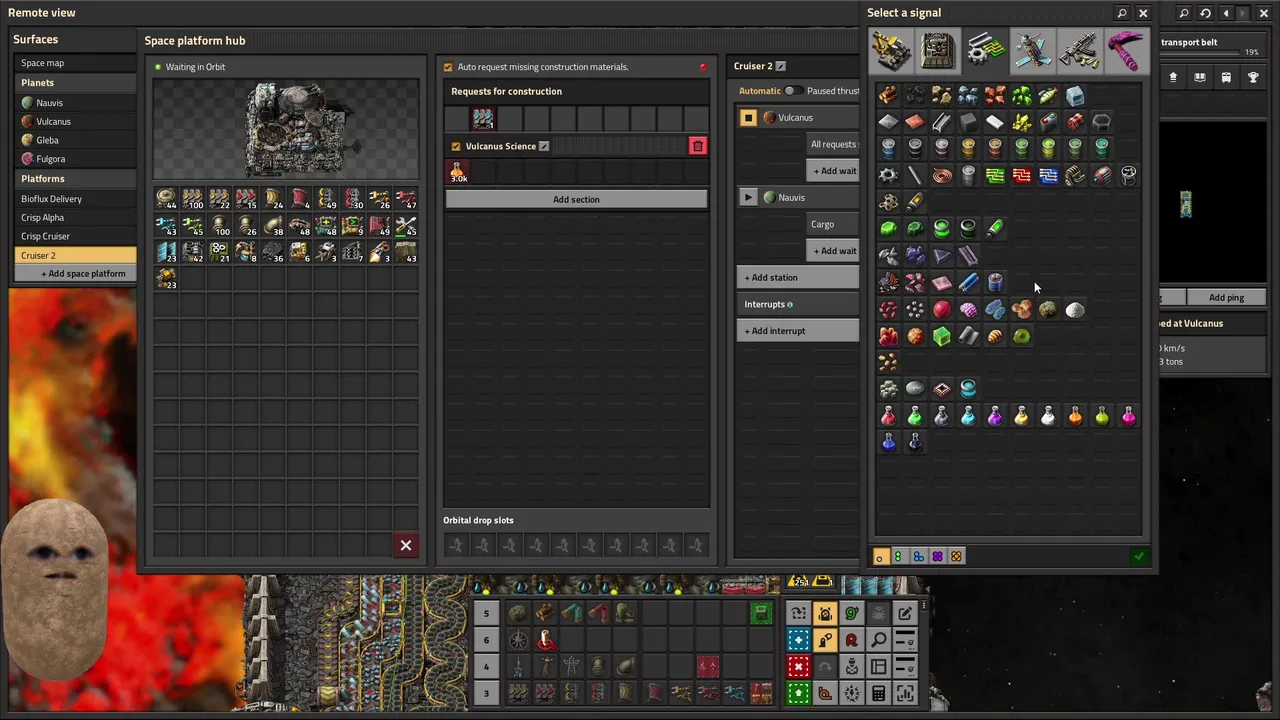Open the Production signal category tab

pyautogui.click(x=938, y=50)
